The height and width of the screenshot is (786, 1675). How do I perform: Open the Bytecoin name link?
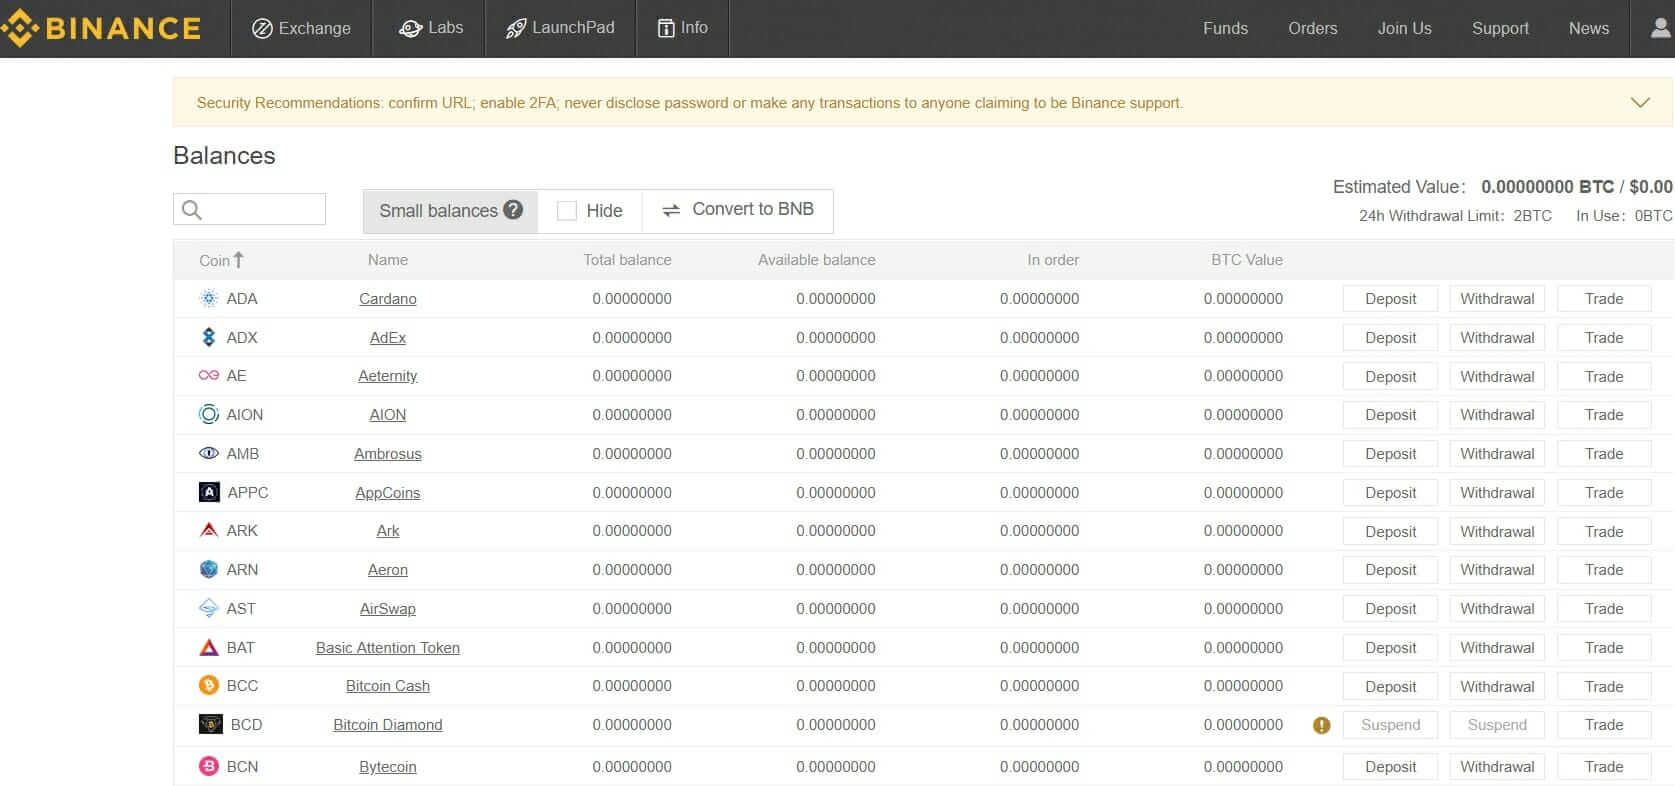[388, 766]
